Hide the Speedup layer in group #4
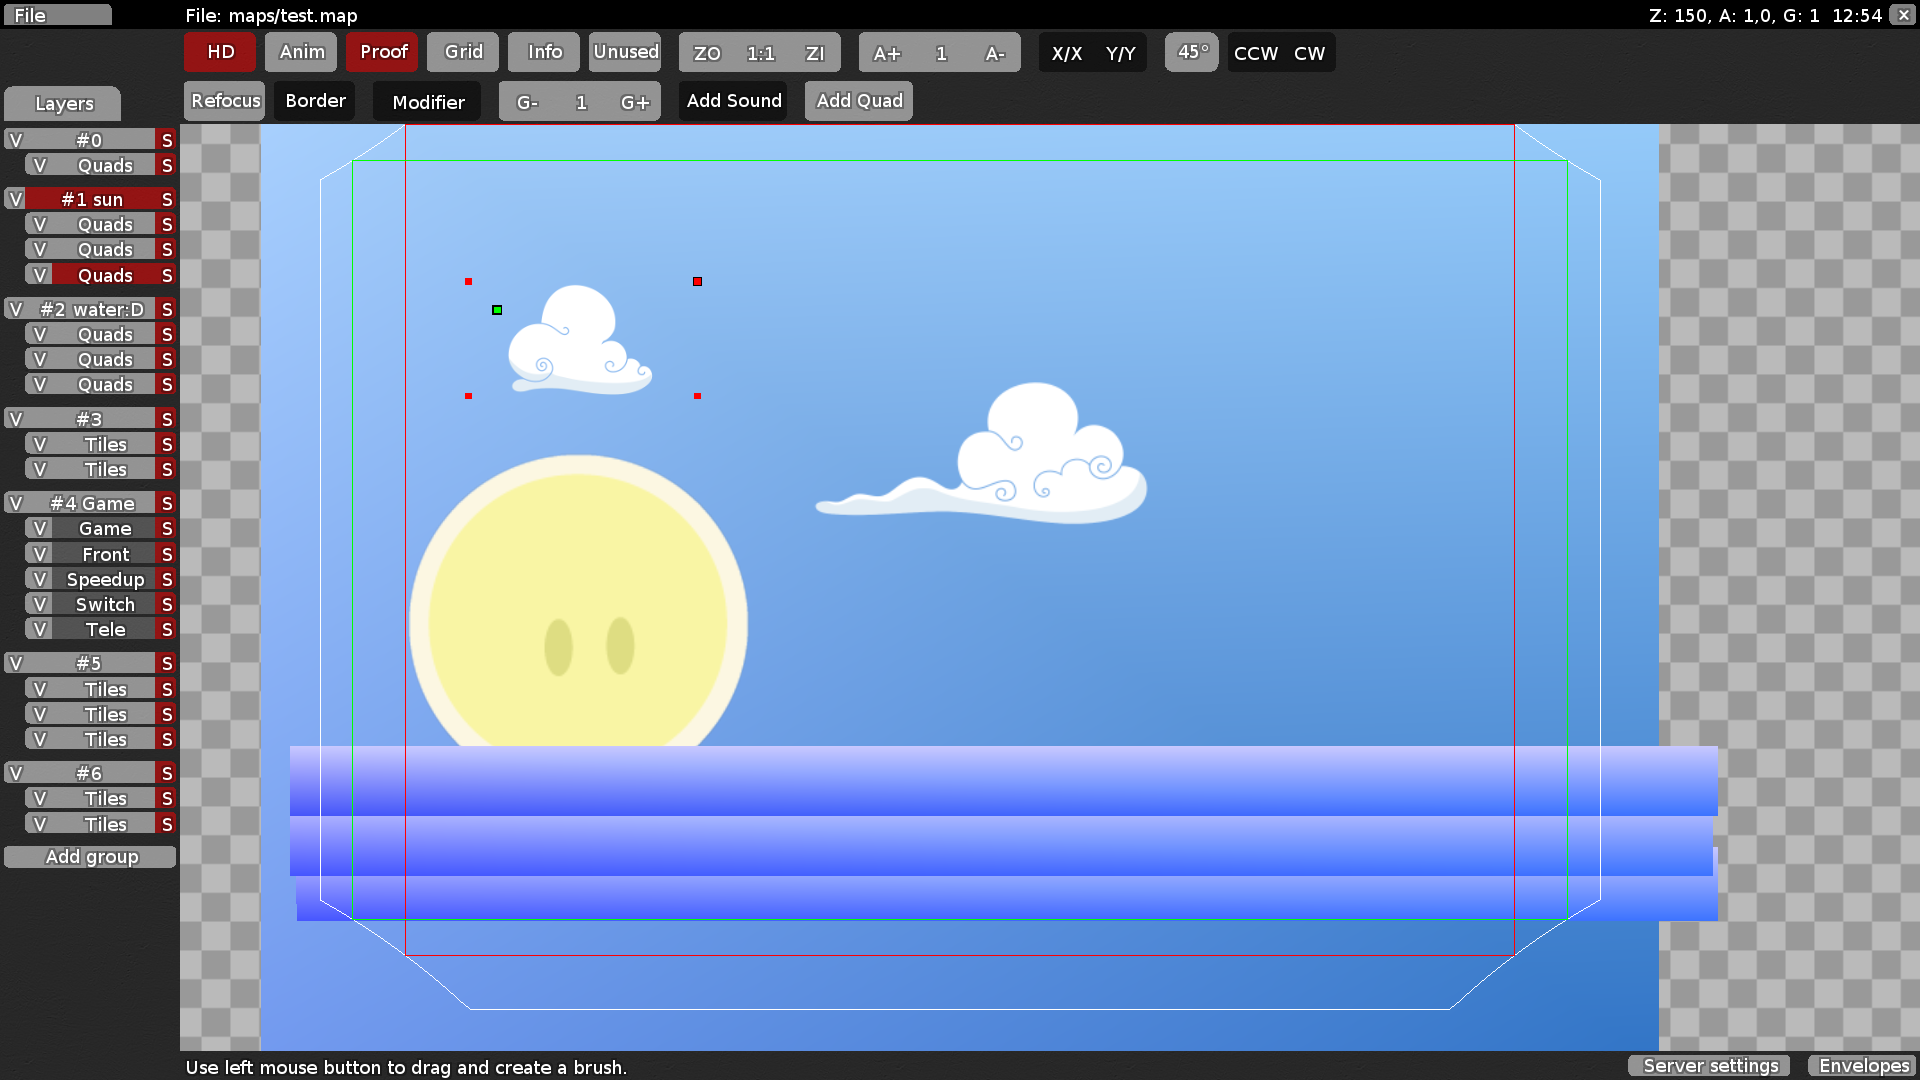This screenshot has width=1920, height=1080. (x=39, y=579)
